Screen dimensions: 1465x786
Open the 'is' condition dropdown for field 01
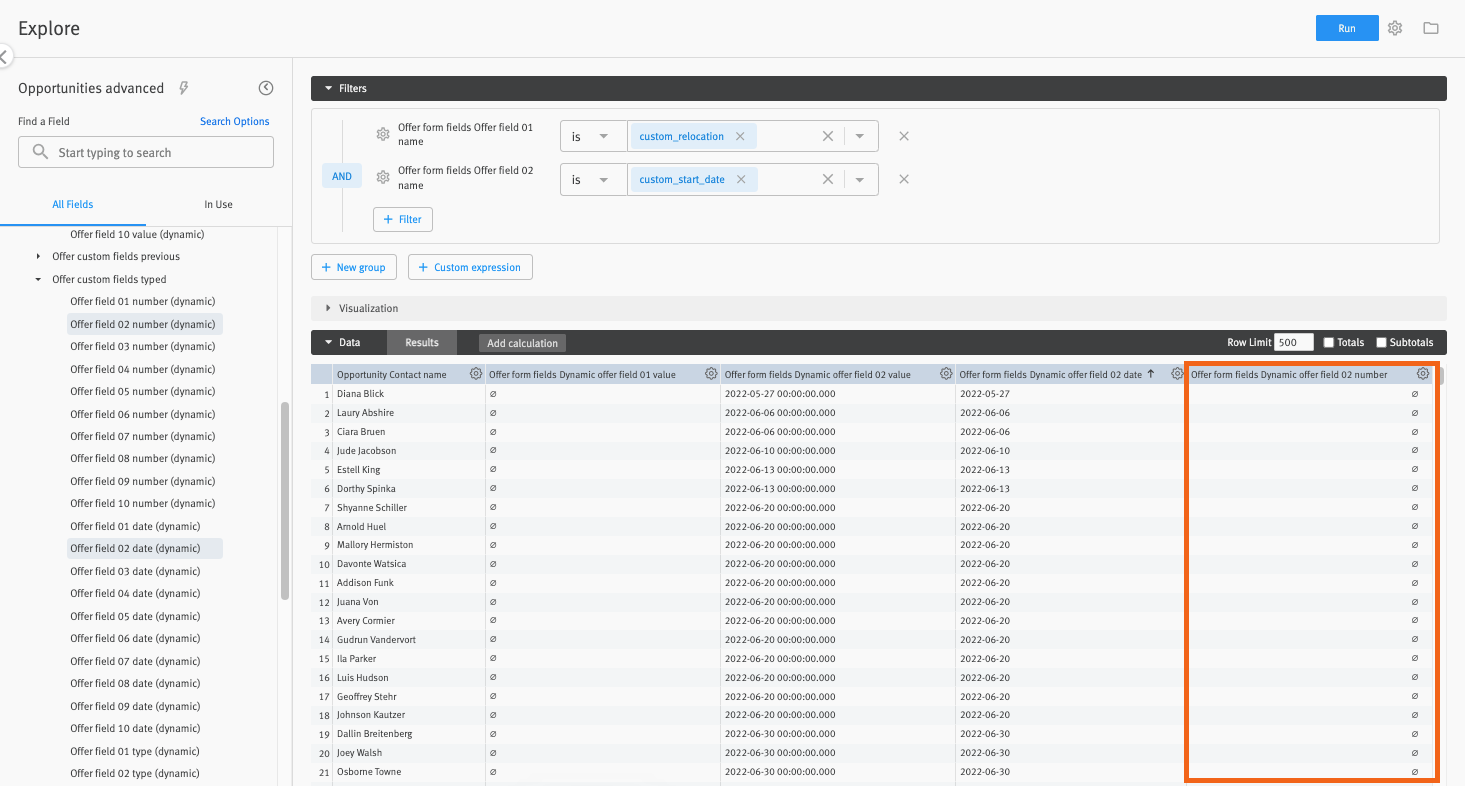point(593,136)
